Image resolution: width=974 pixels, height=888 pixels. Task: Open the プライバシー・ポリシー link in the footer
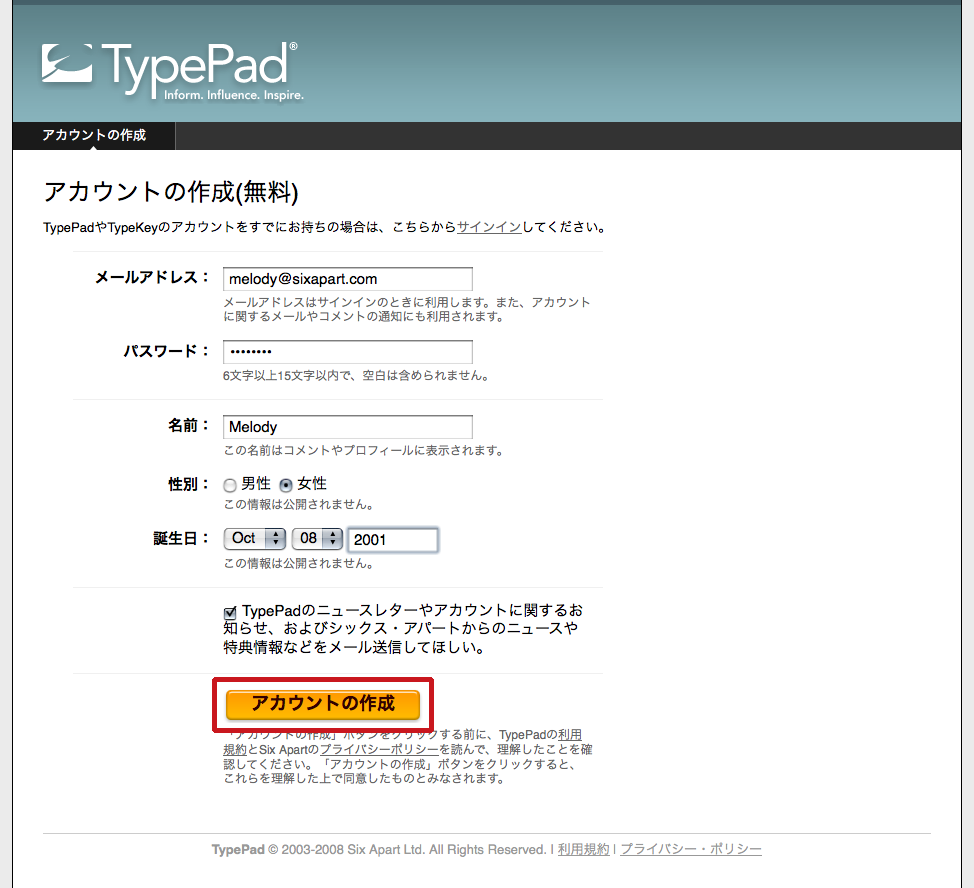tap(691, 849)
